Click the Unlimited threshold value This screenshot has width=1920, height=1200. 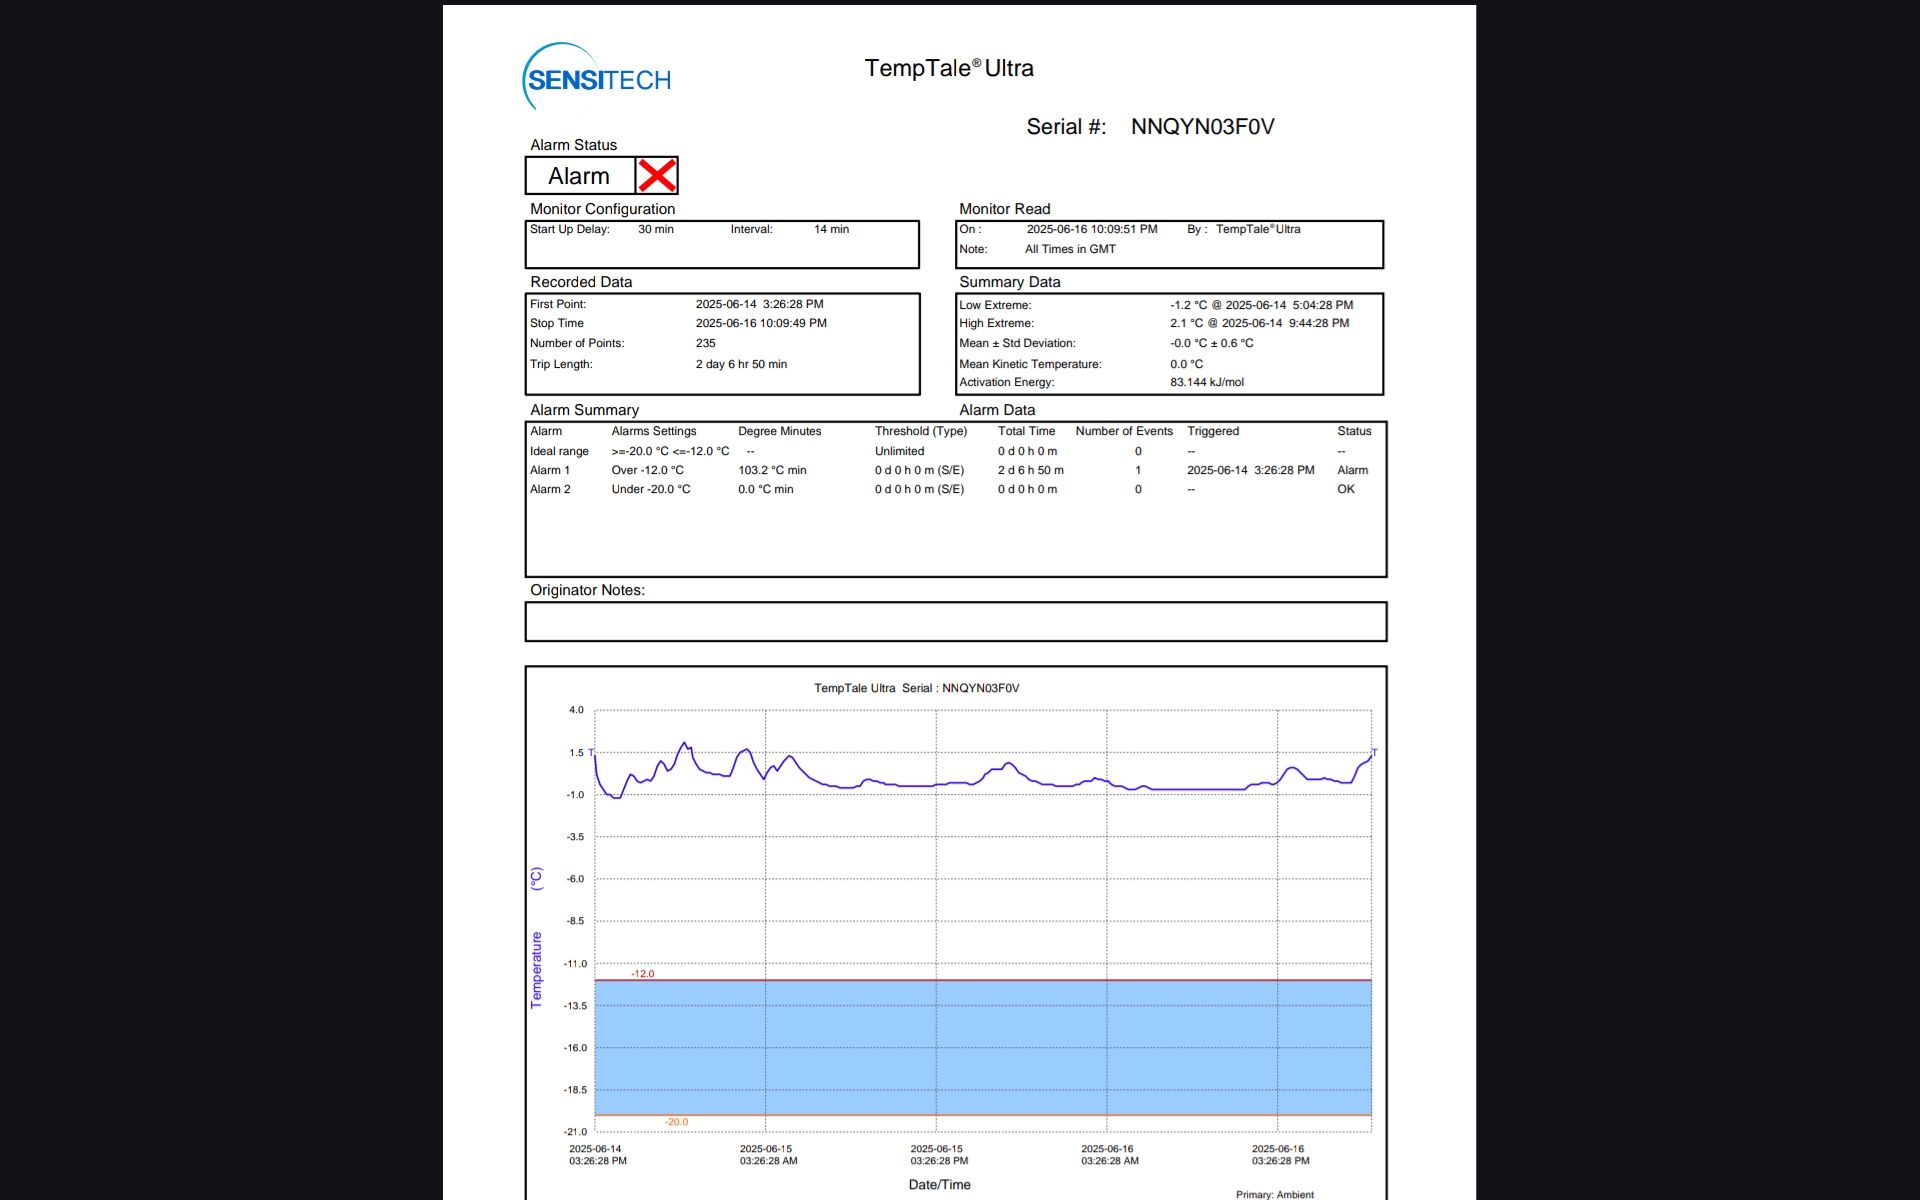pyautogui.click(x=899, y=451)
